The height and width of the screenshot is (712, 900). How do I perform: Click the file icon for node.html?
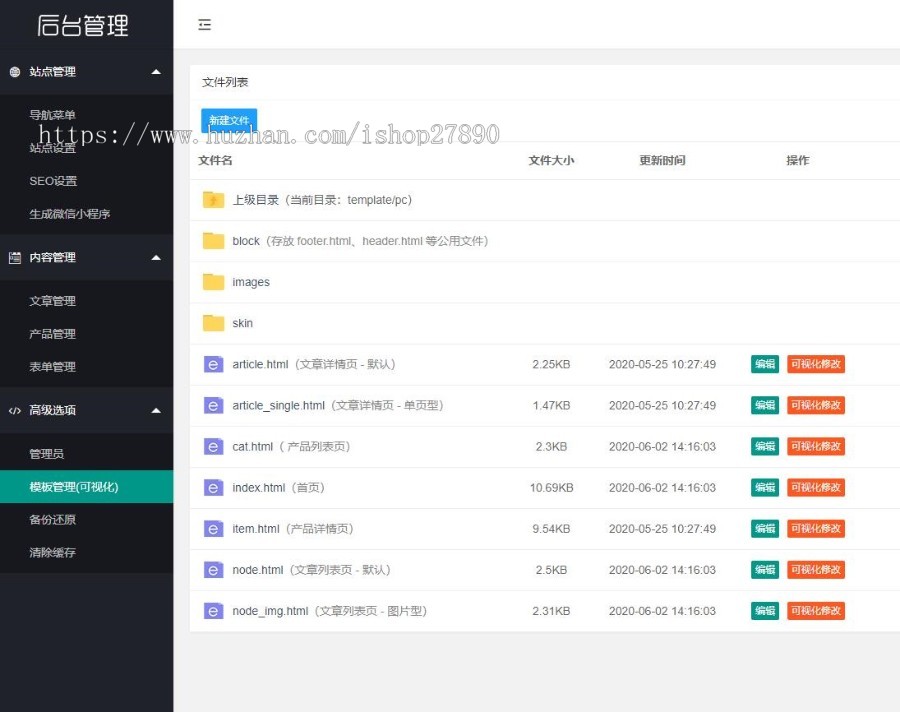click(x=214, y=570)
